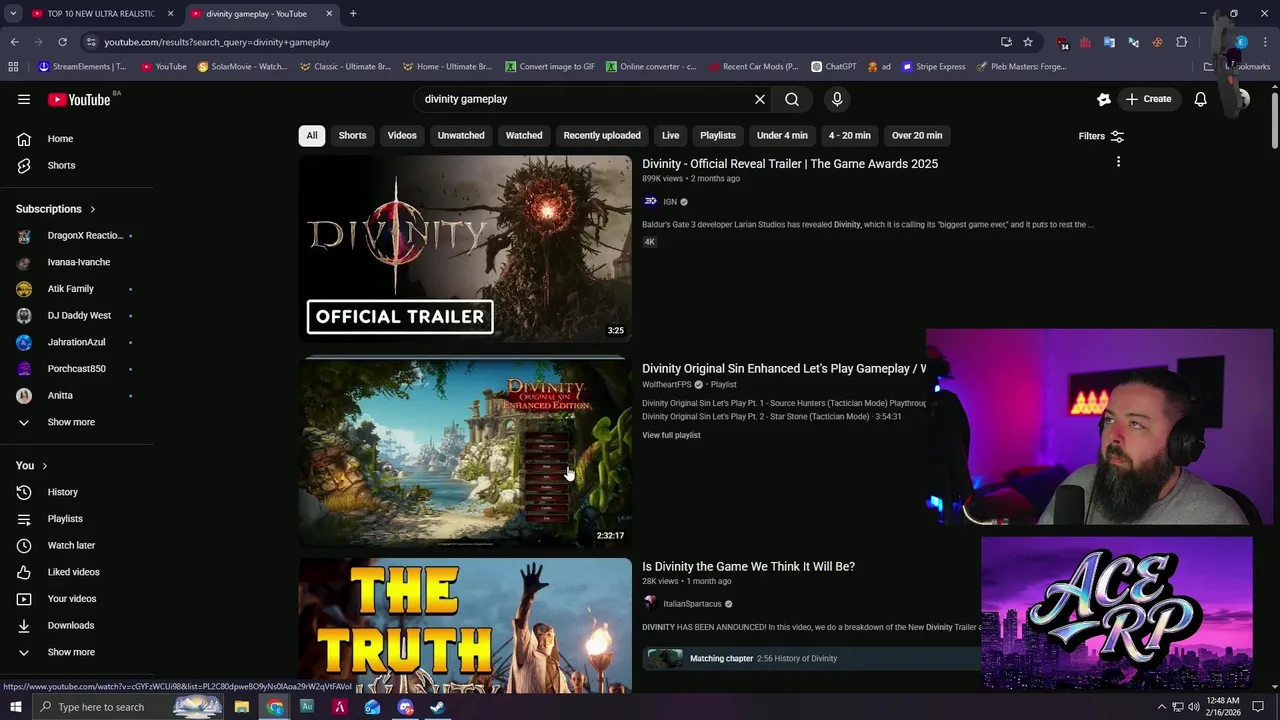Open the notifications bell
1280x720 pixels.
point(1200,99)
